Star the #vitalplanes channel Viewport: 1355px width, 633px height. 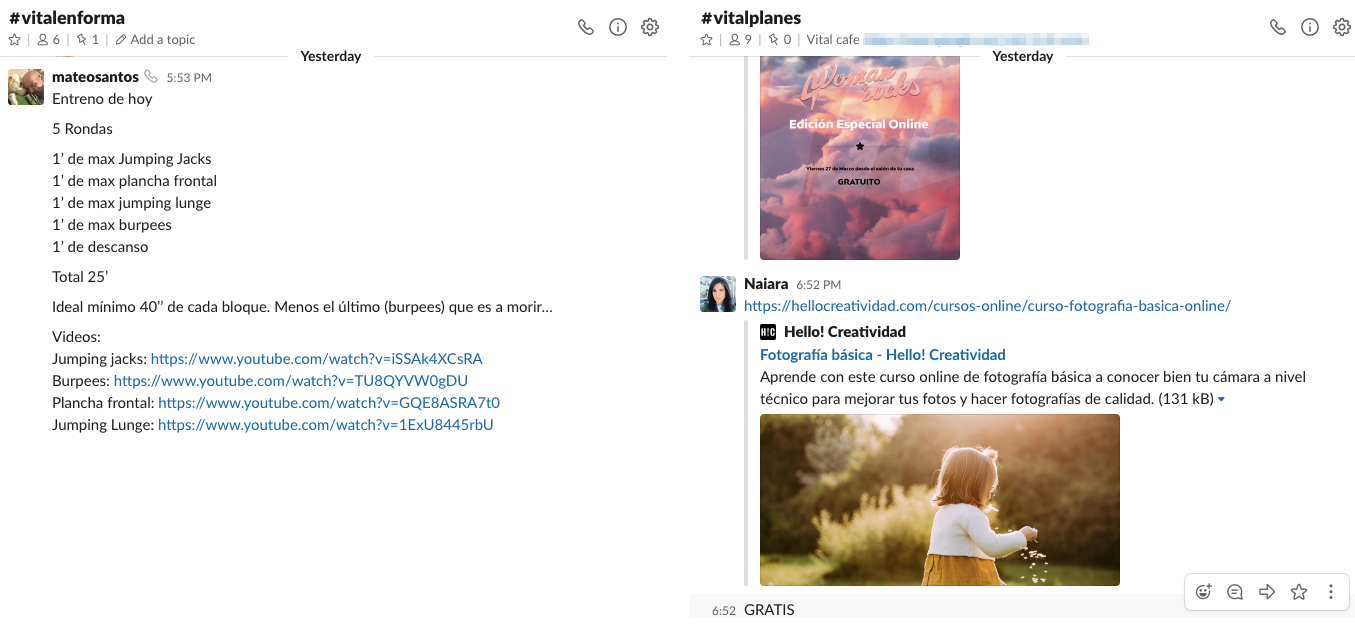[x=707, y=40]
